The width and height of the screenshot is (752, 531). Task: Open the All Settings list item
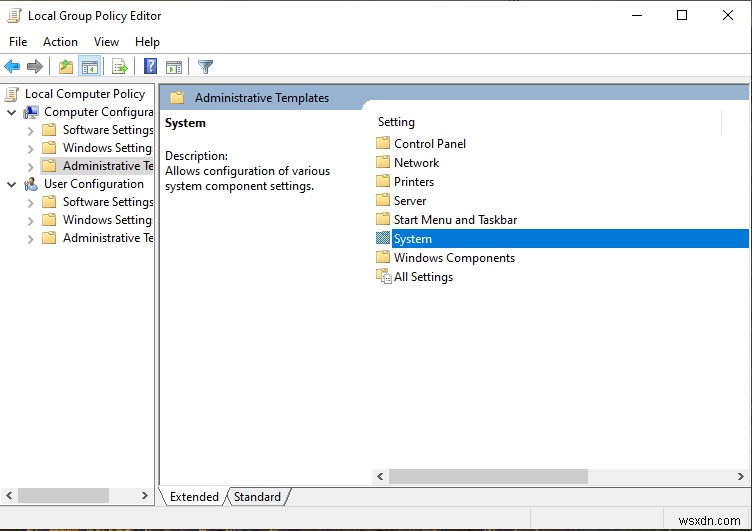point(423,277)
